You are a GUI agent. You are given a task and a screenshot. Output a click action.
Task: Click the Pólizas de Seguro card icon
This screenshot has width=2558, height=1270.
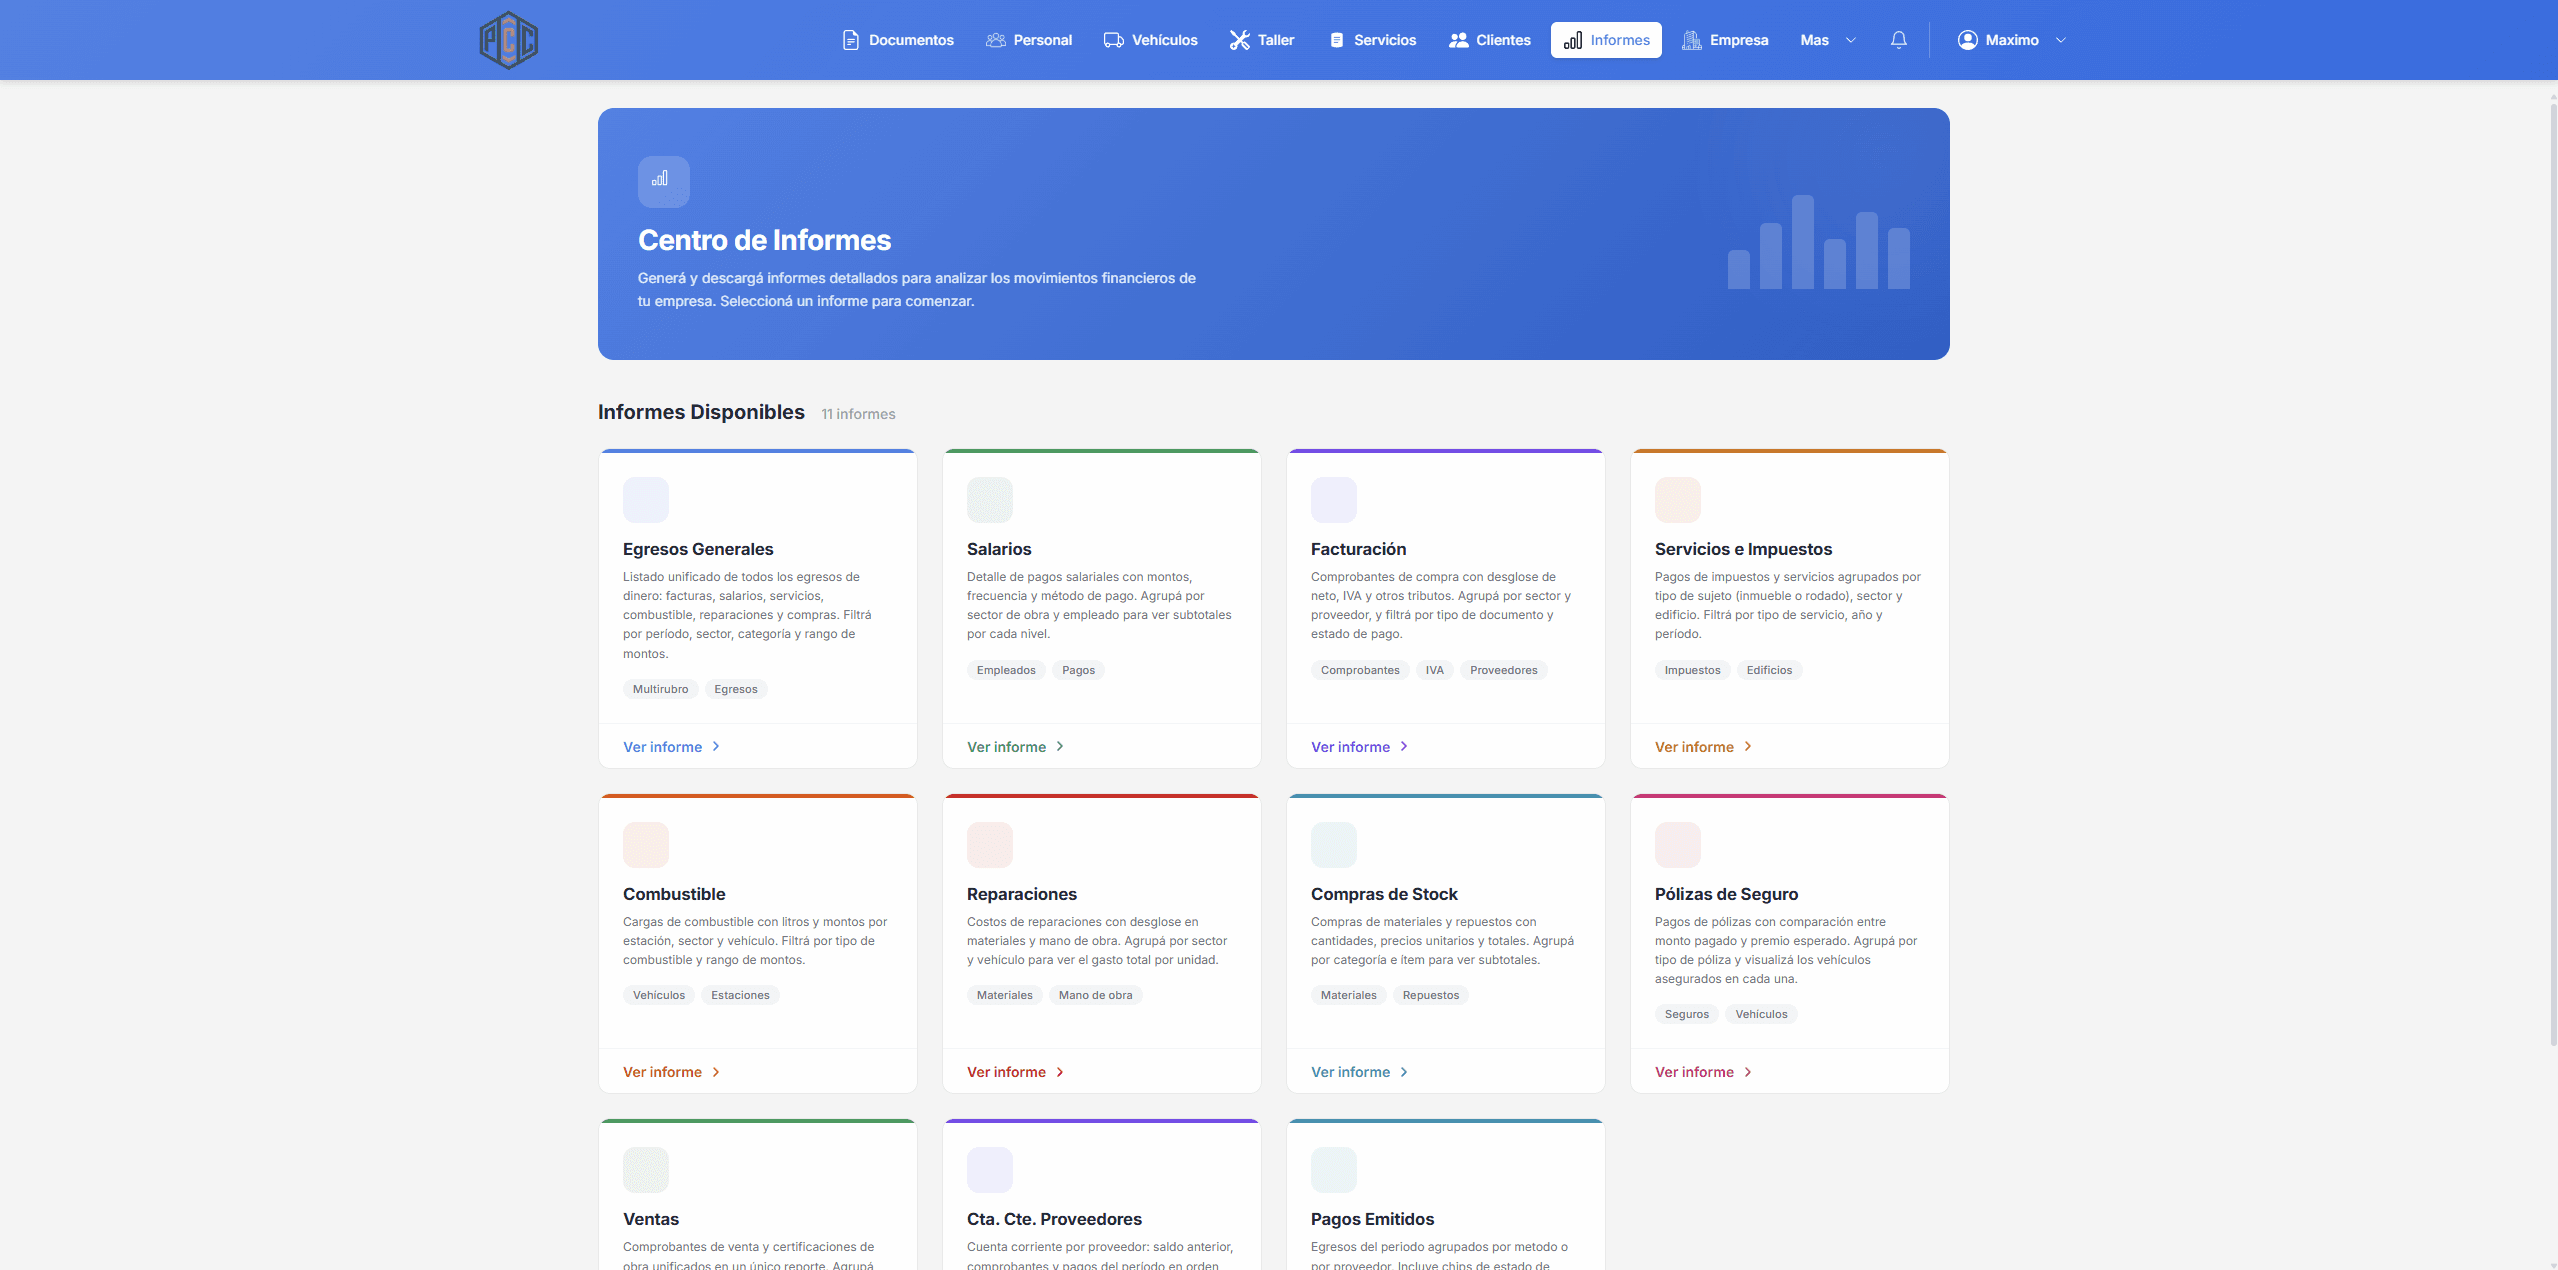[x=1677, y=844]
